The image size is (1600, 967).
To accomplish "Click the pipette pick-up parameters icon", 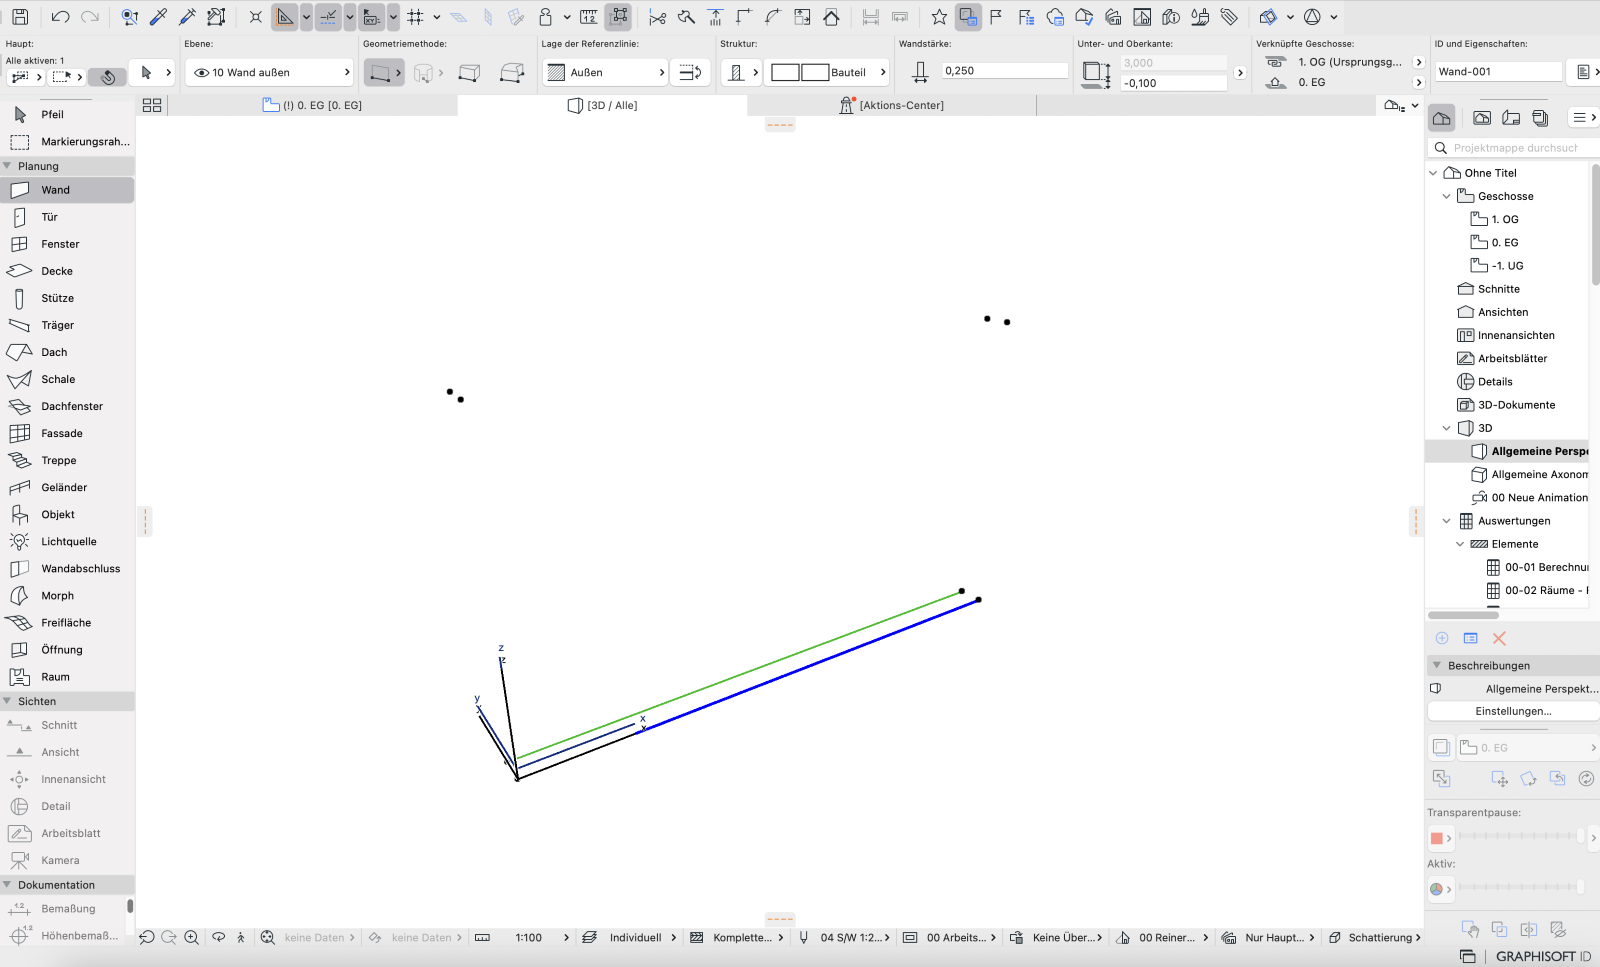I will tap(158, 17).
